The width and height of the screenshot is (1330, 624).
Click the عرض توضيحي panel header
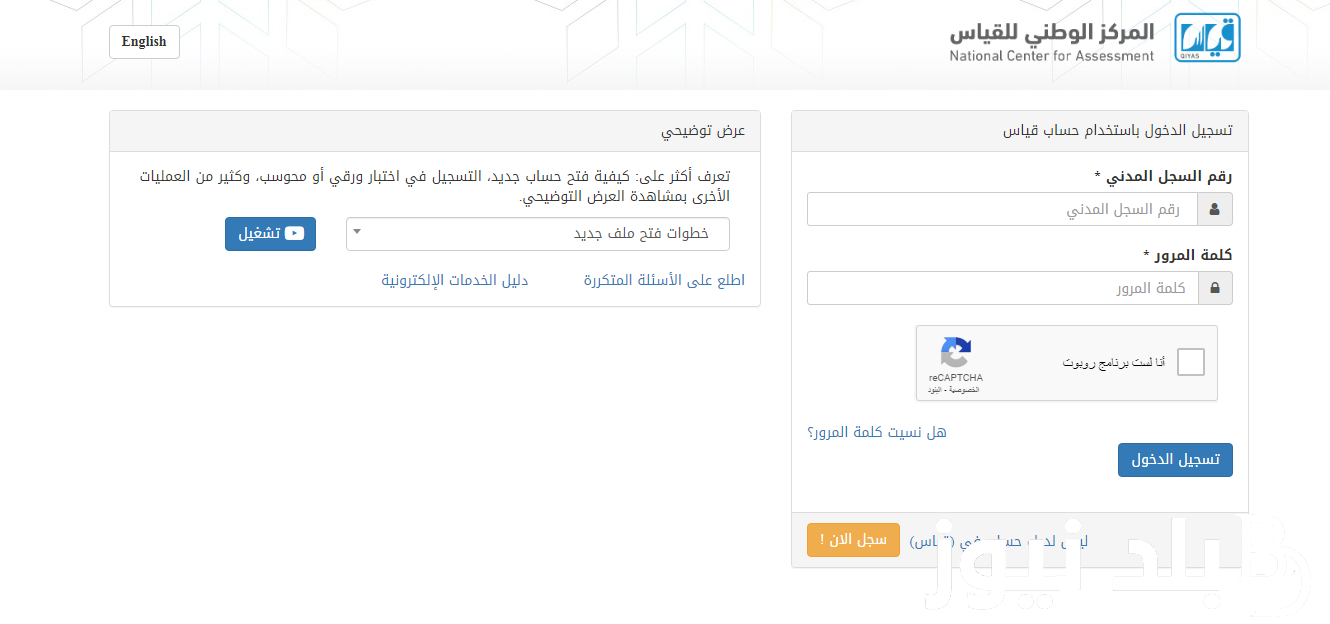435,131
